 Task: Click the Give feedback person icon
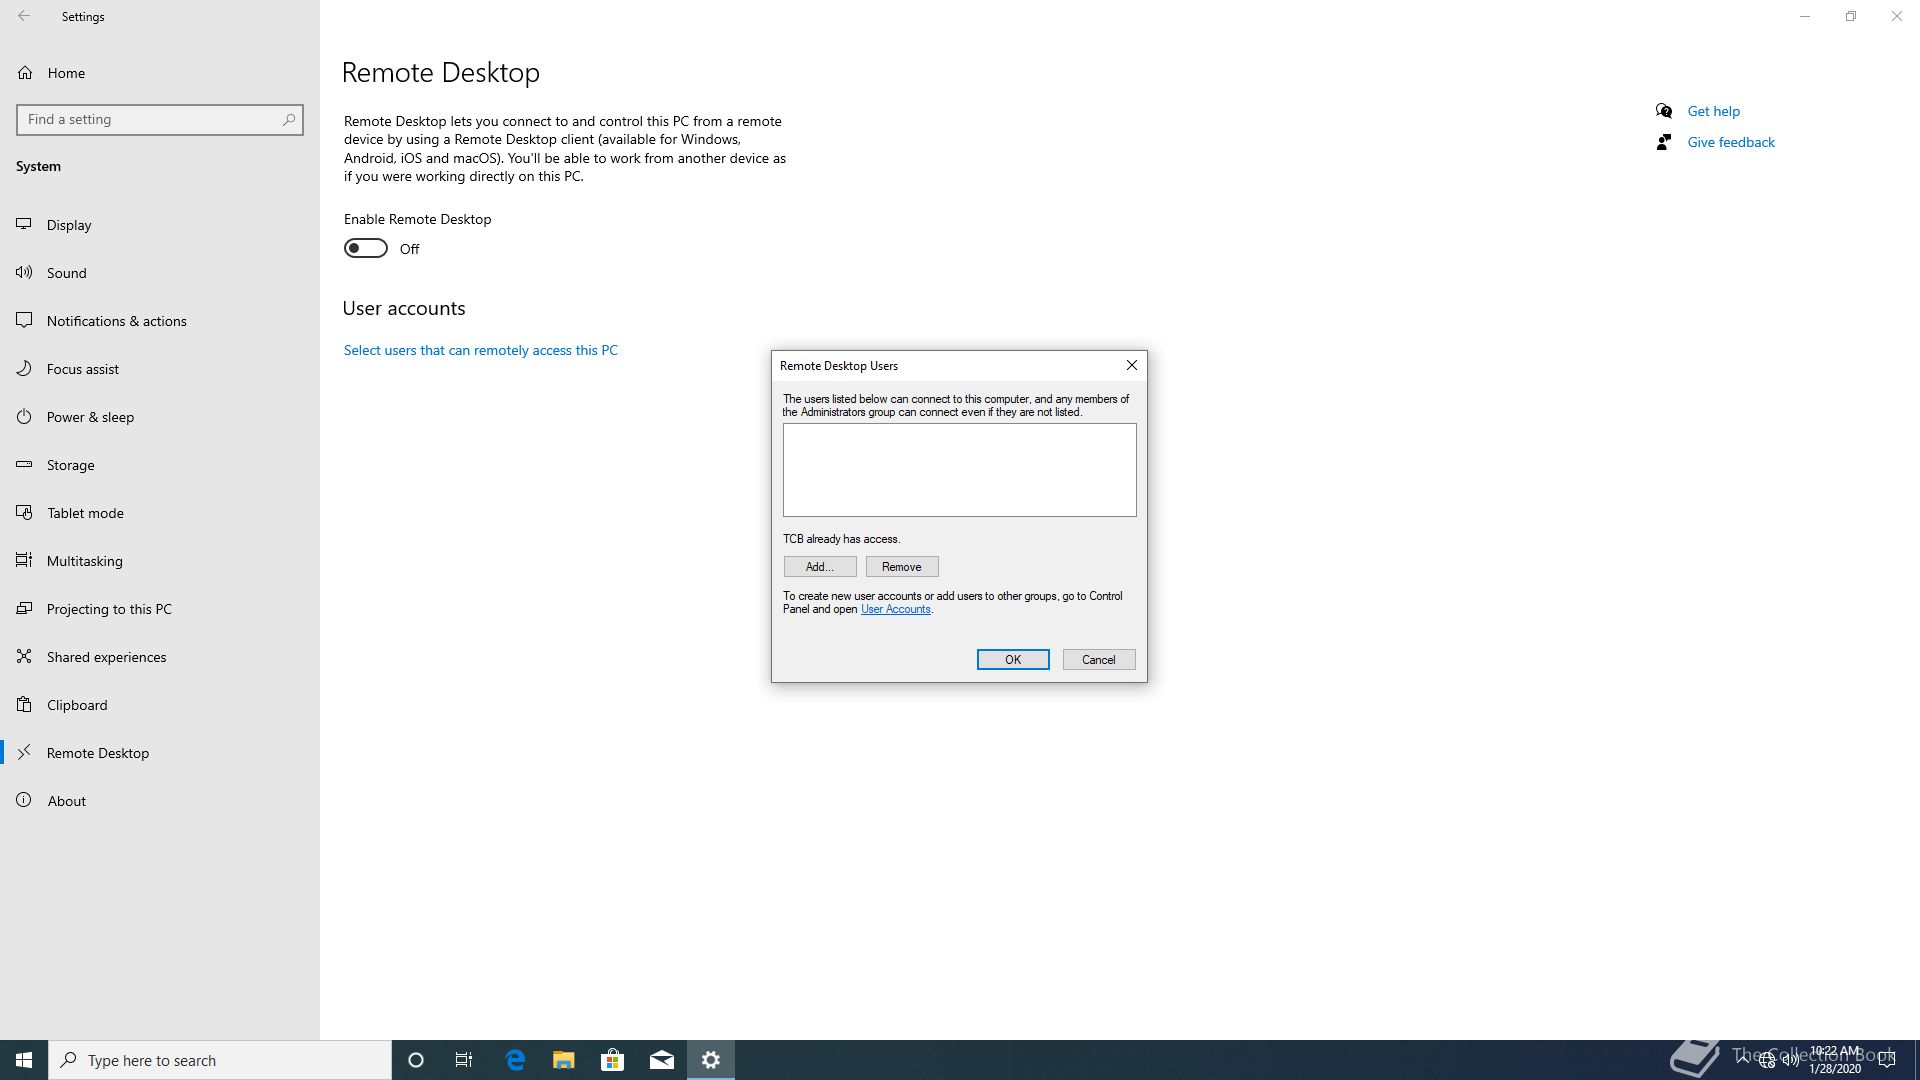(1664, 142)
